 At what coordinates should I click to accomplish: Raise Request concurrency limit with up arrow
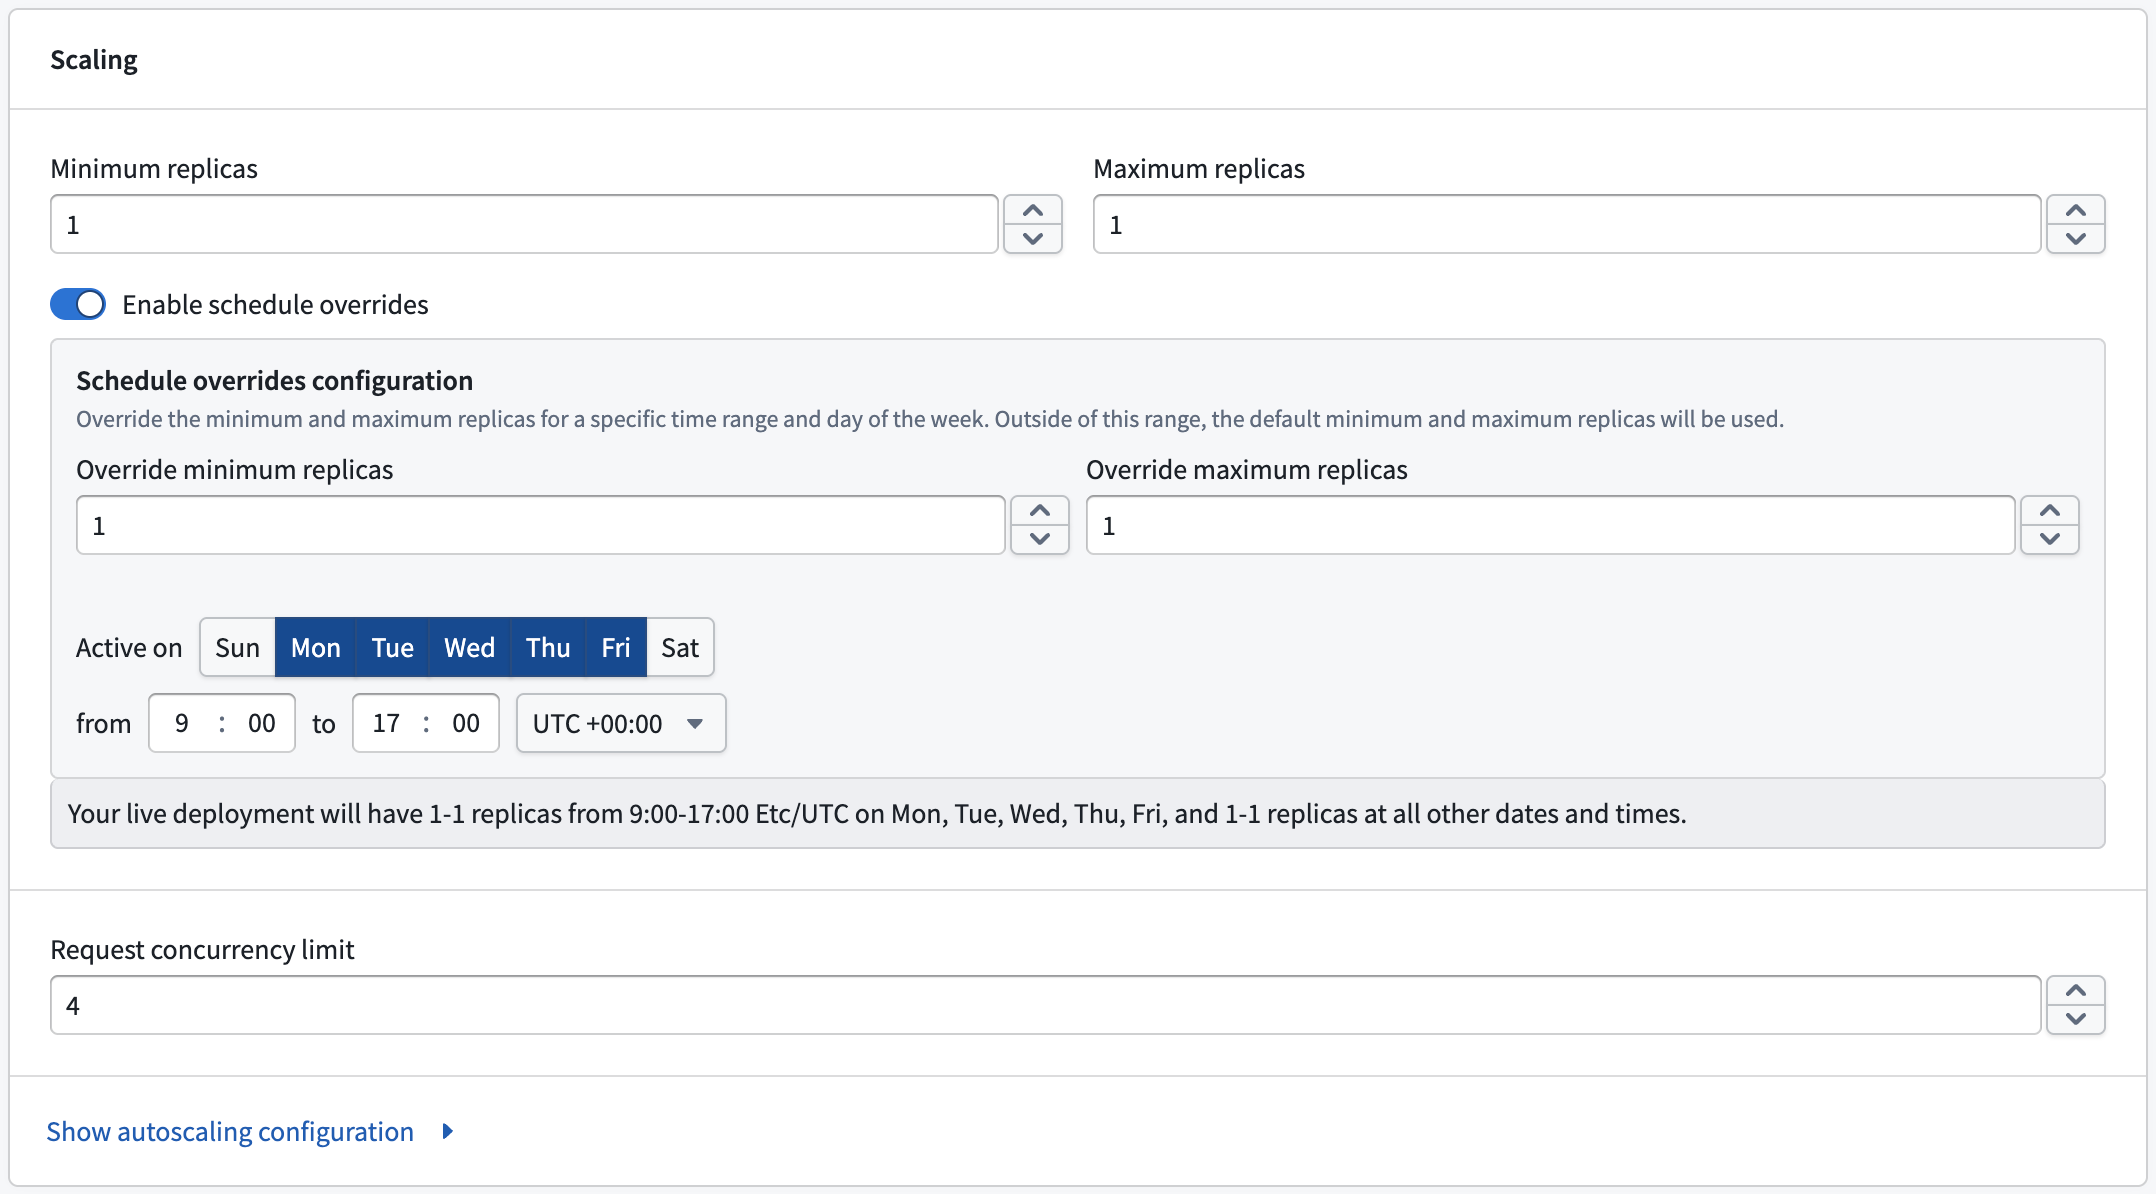(x=2076, y=991)
